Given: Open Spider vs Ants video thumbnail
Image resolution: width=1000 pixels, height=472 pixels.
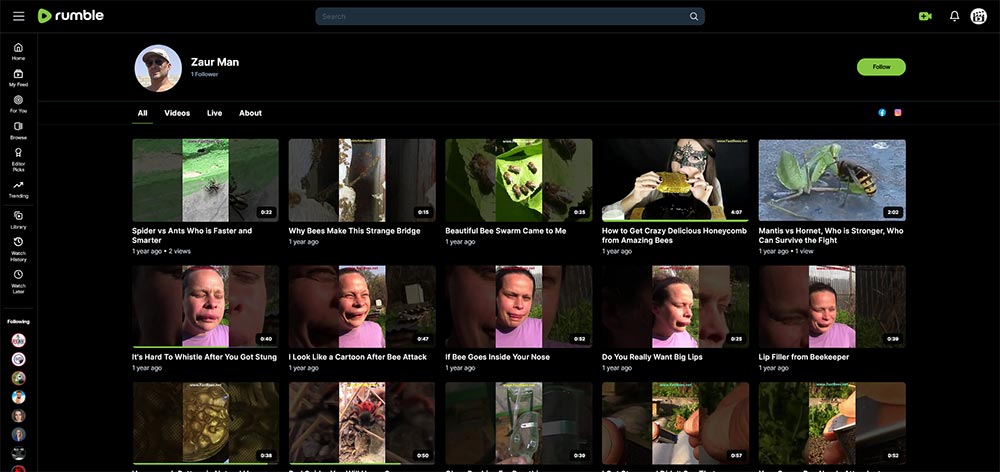Looking at the screenshot, I should (205, 180).
